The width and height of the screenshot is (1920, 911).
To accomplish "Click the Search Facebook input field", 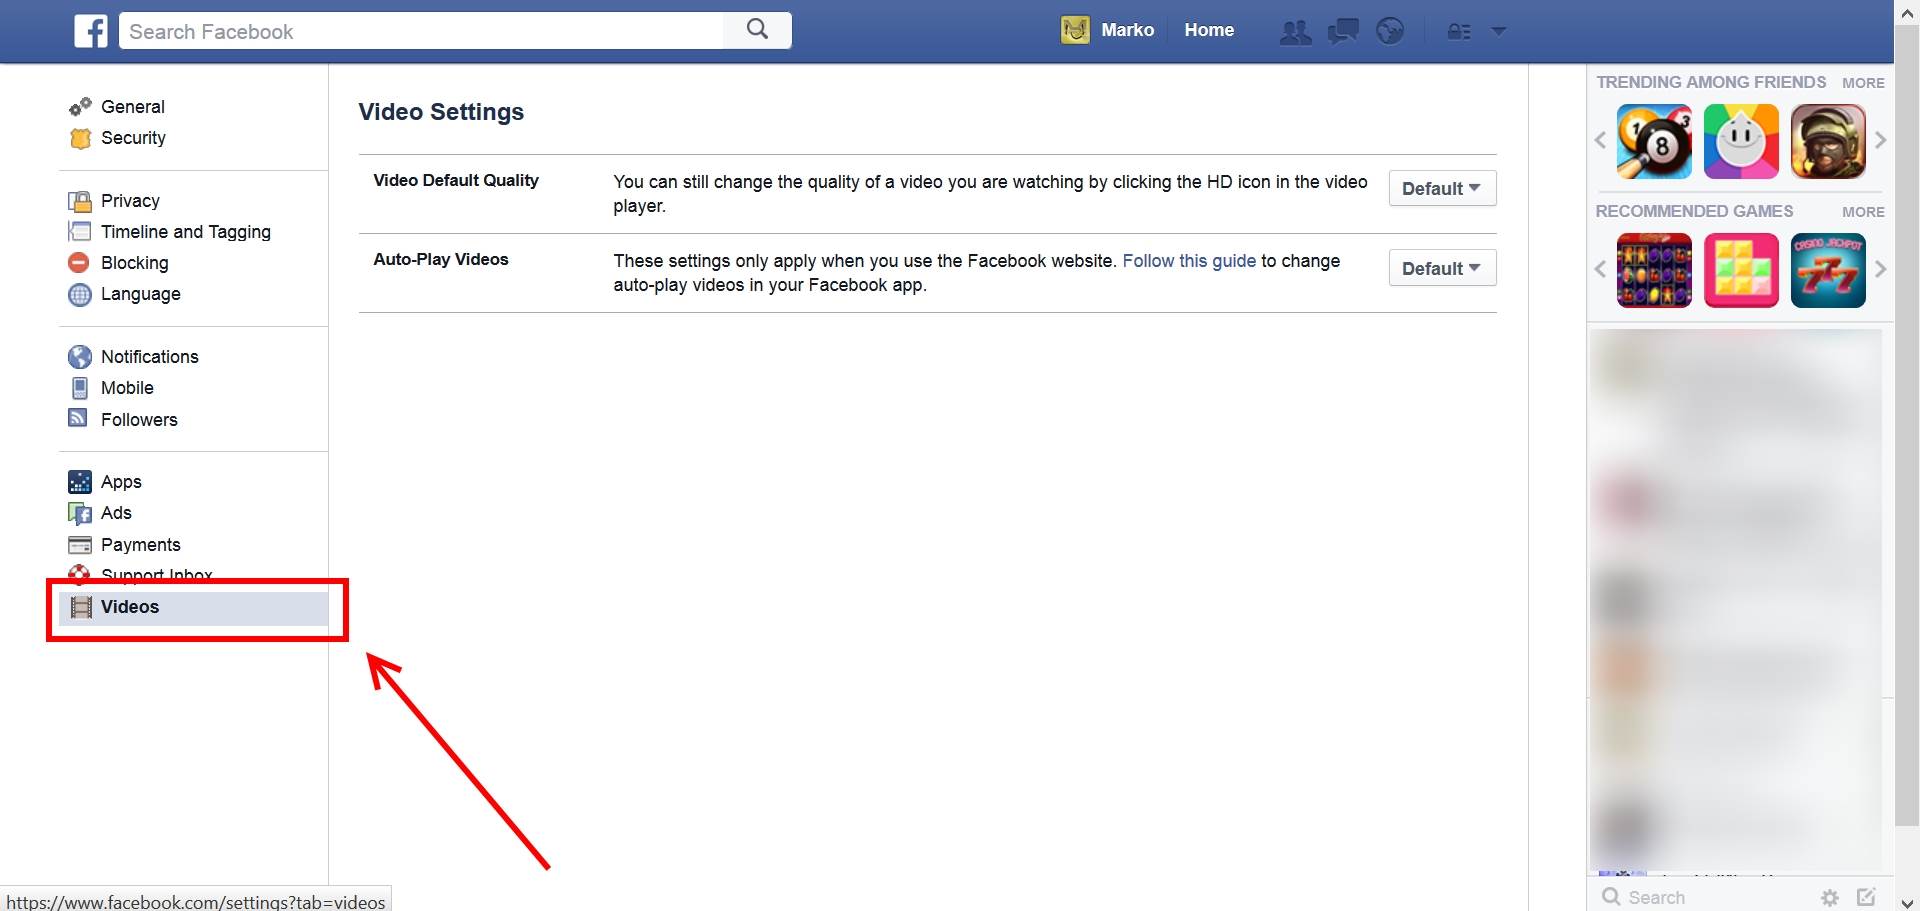I will tap(420, 31).
